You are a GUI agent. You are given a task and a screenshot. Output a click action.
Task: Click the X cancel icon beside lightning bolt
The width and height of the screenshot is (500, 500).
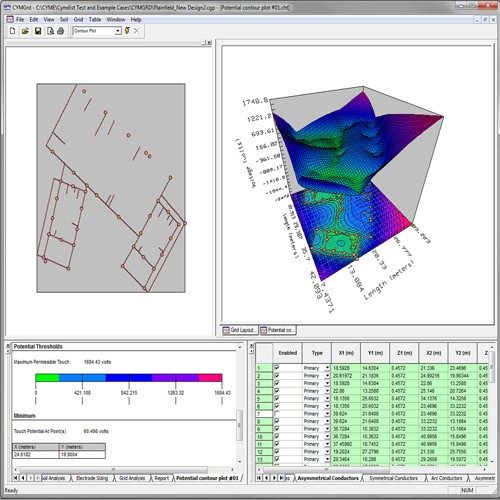(x=136, y=31)
